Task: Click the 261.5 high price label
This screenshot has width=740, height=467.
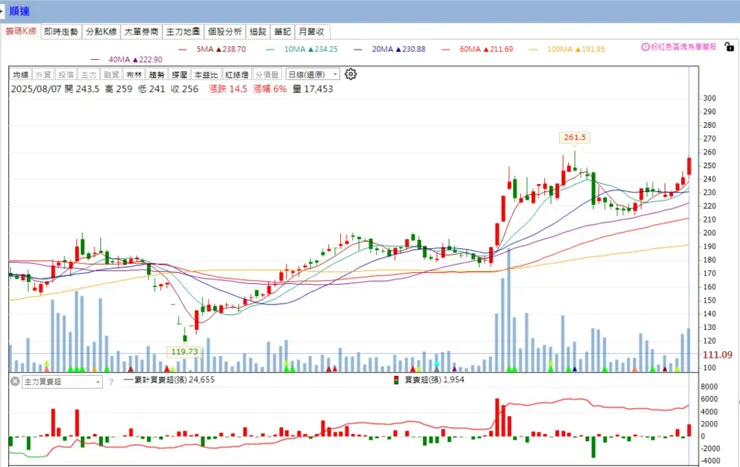Action: coord(574,137)
